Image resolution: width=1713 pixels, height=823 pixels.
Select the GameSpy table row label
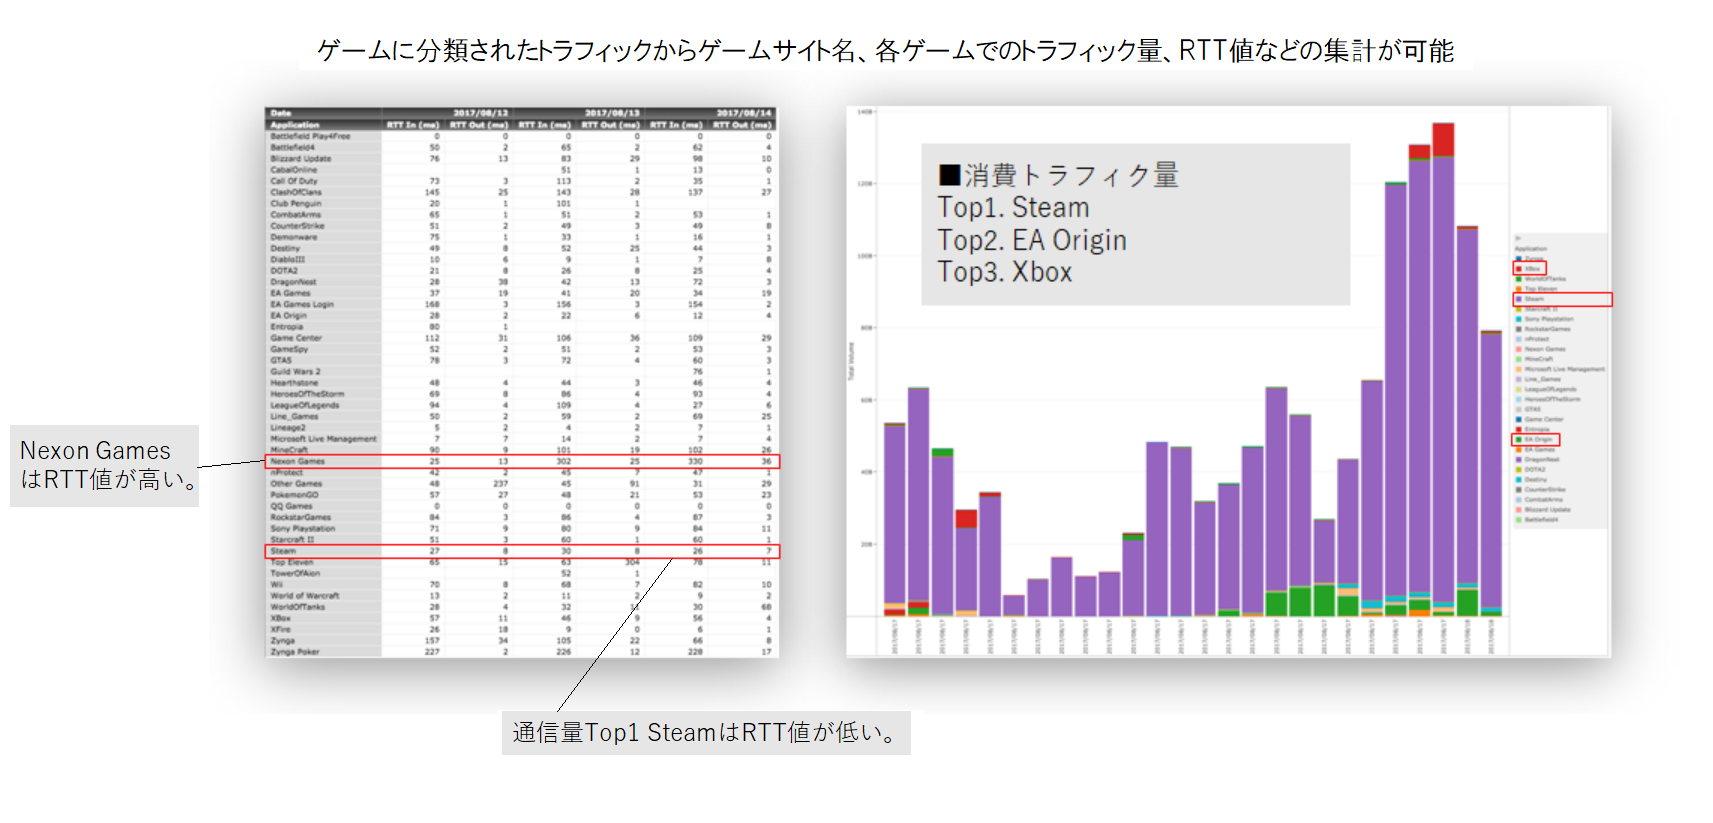(289, 349)
